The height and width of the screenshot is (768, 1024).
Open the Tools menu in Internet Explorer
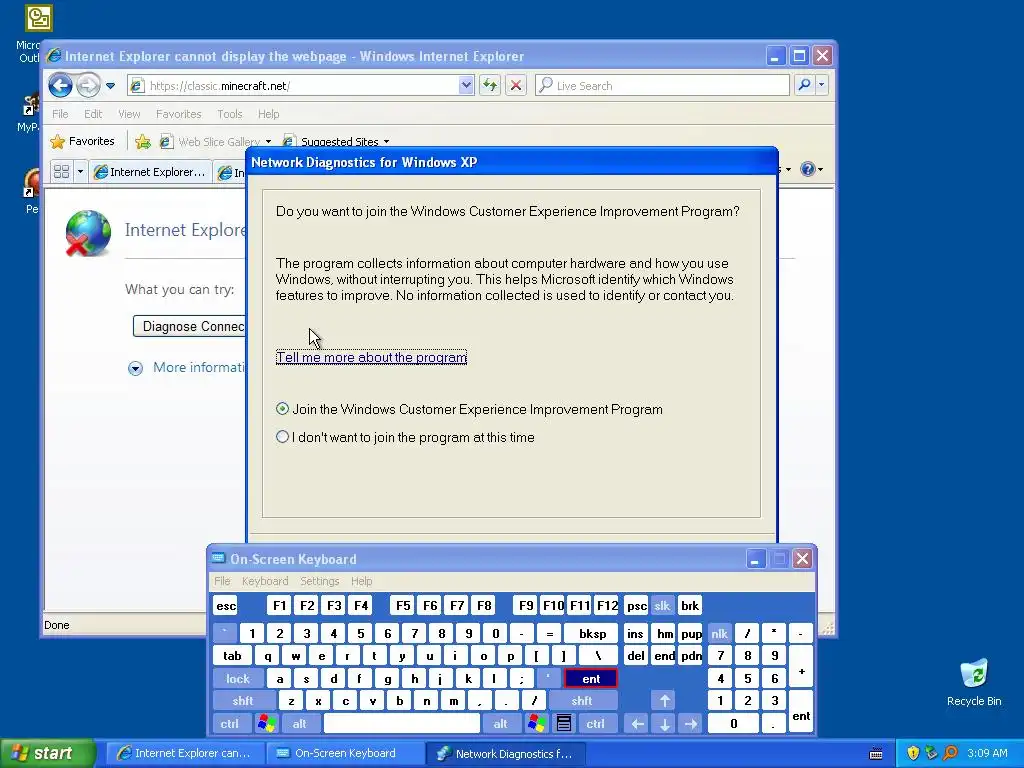[x=230, y=114]
